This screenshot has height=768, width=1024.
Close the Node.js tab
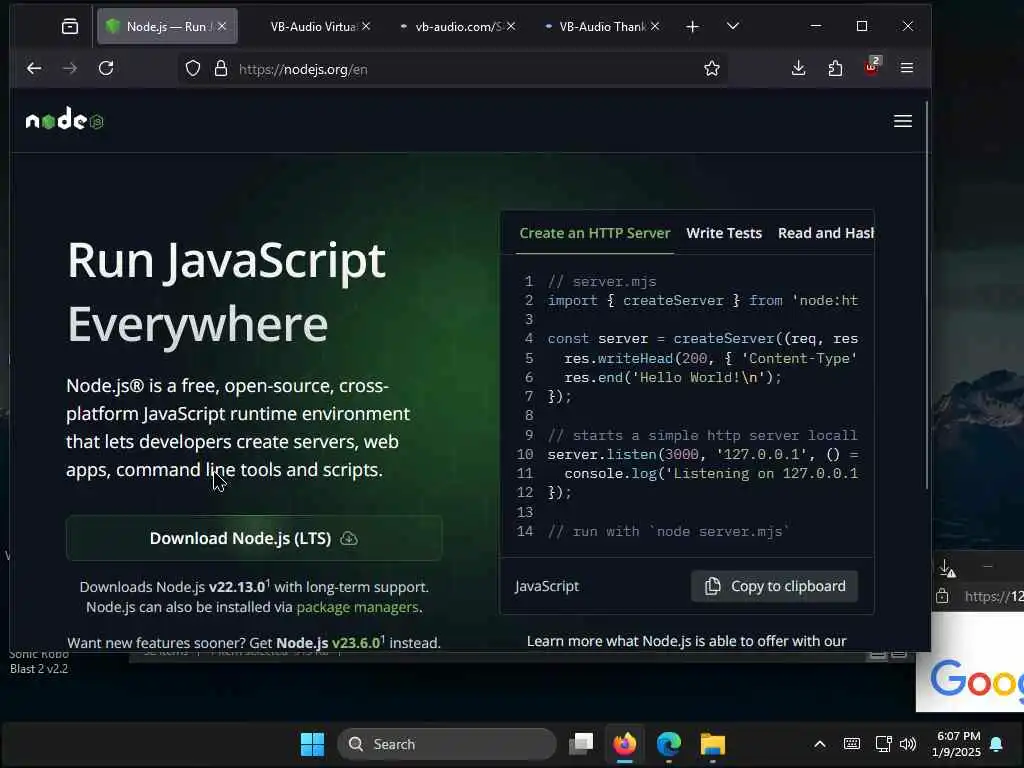tap(222, 26)
